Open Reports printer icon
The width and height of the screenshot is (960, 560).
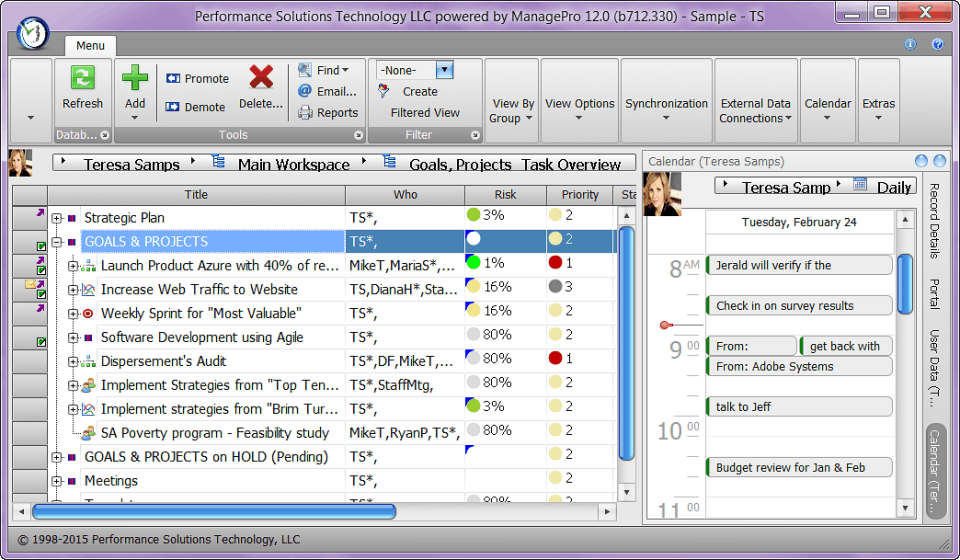[305, 113]
